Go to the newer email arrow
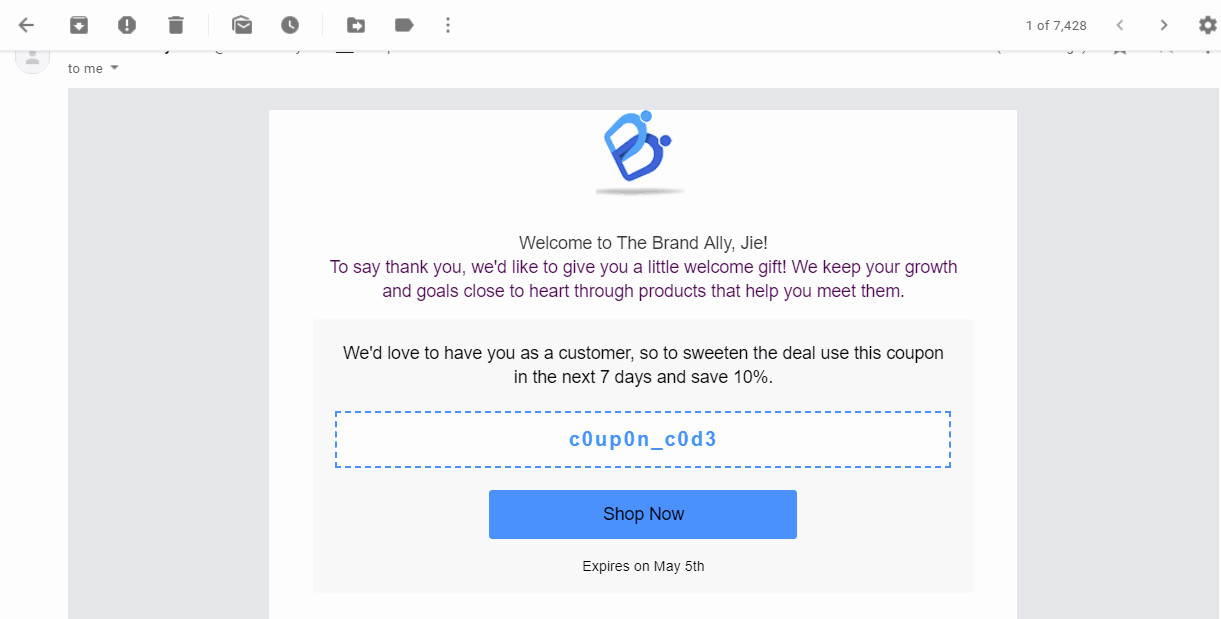The image size is (1221, 619). tap(1121, 25)
